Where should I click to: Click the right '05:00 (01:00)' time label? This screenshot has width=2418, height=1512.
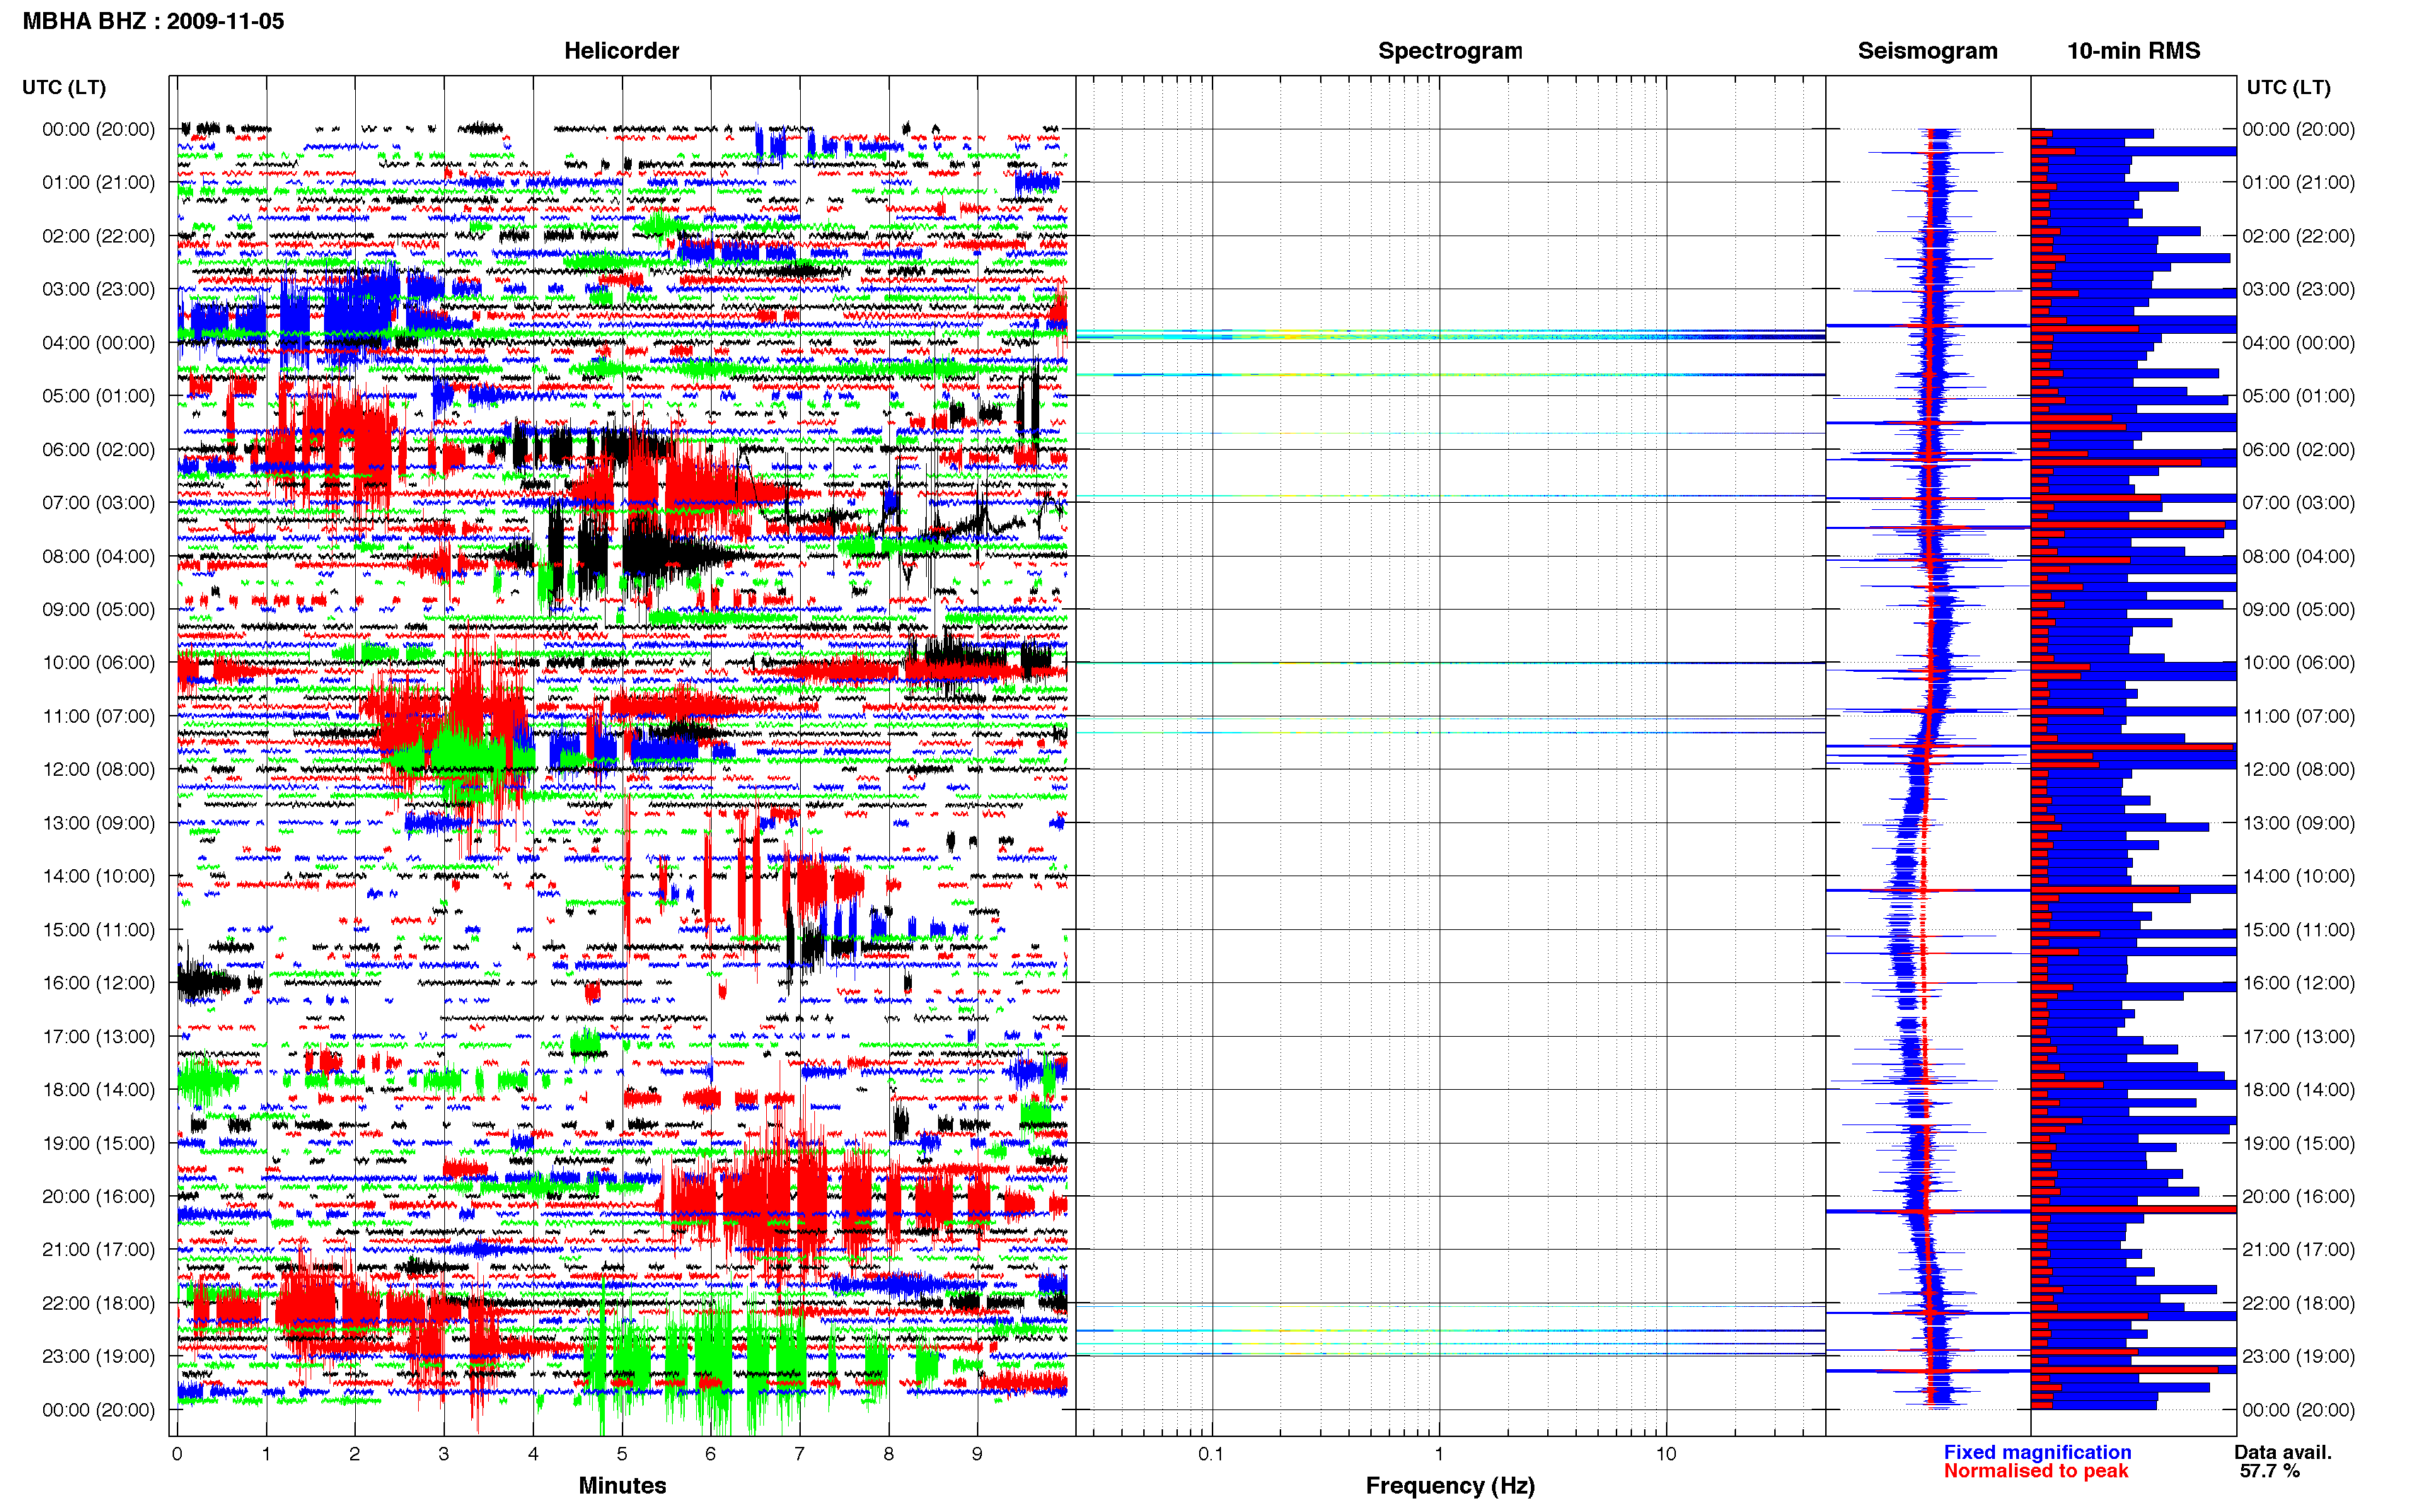point(2298,396)
